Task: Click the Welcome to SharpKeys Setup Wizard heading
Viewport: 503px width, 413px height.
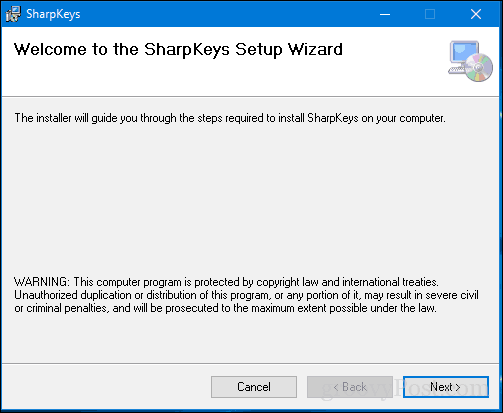Action: (178, 50)
